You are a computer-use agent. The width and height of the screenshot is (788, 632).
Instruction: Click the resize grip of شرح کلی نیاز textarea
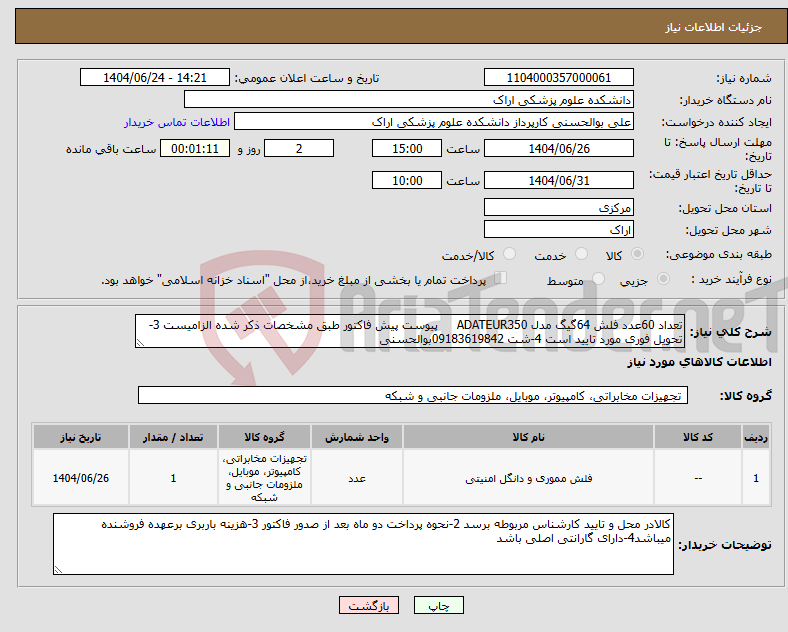[x=140, y=343]
